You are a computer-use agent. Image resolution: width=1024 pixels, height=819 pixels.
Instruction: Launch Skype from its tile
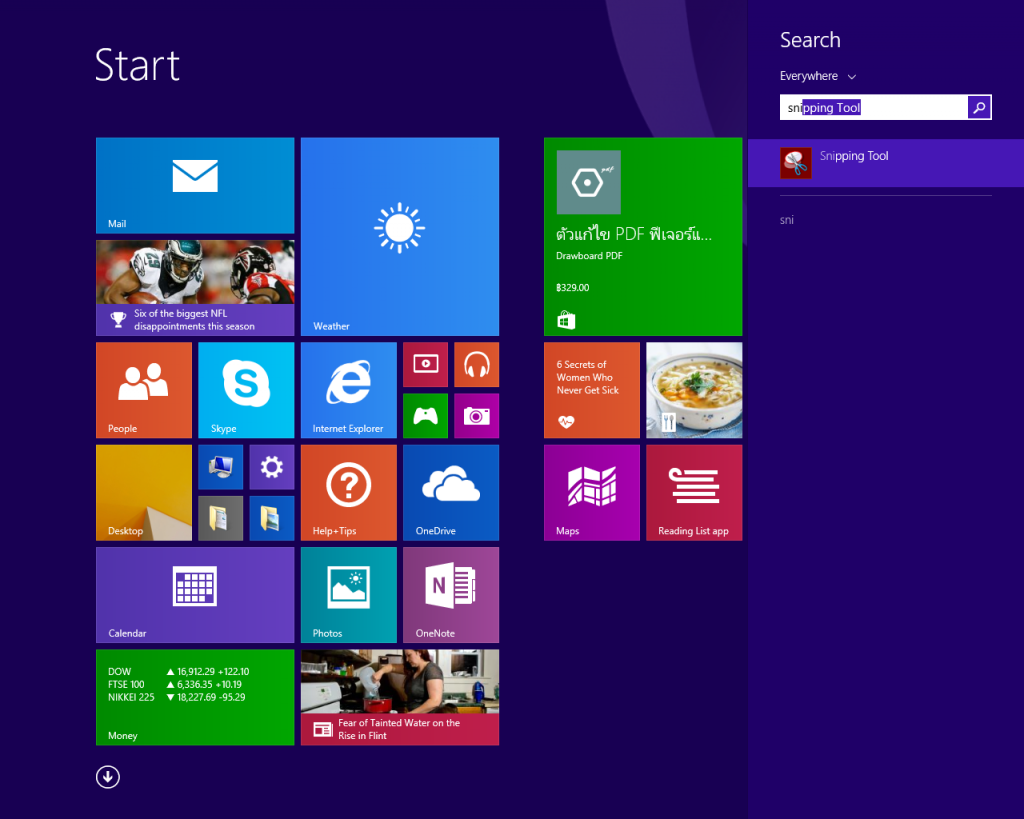pos(246,390)
